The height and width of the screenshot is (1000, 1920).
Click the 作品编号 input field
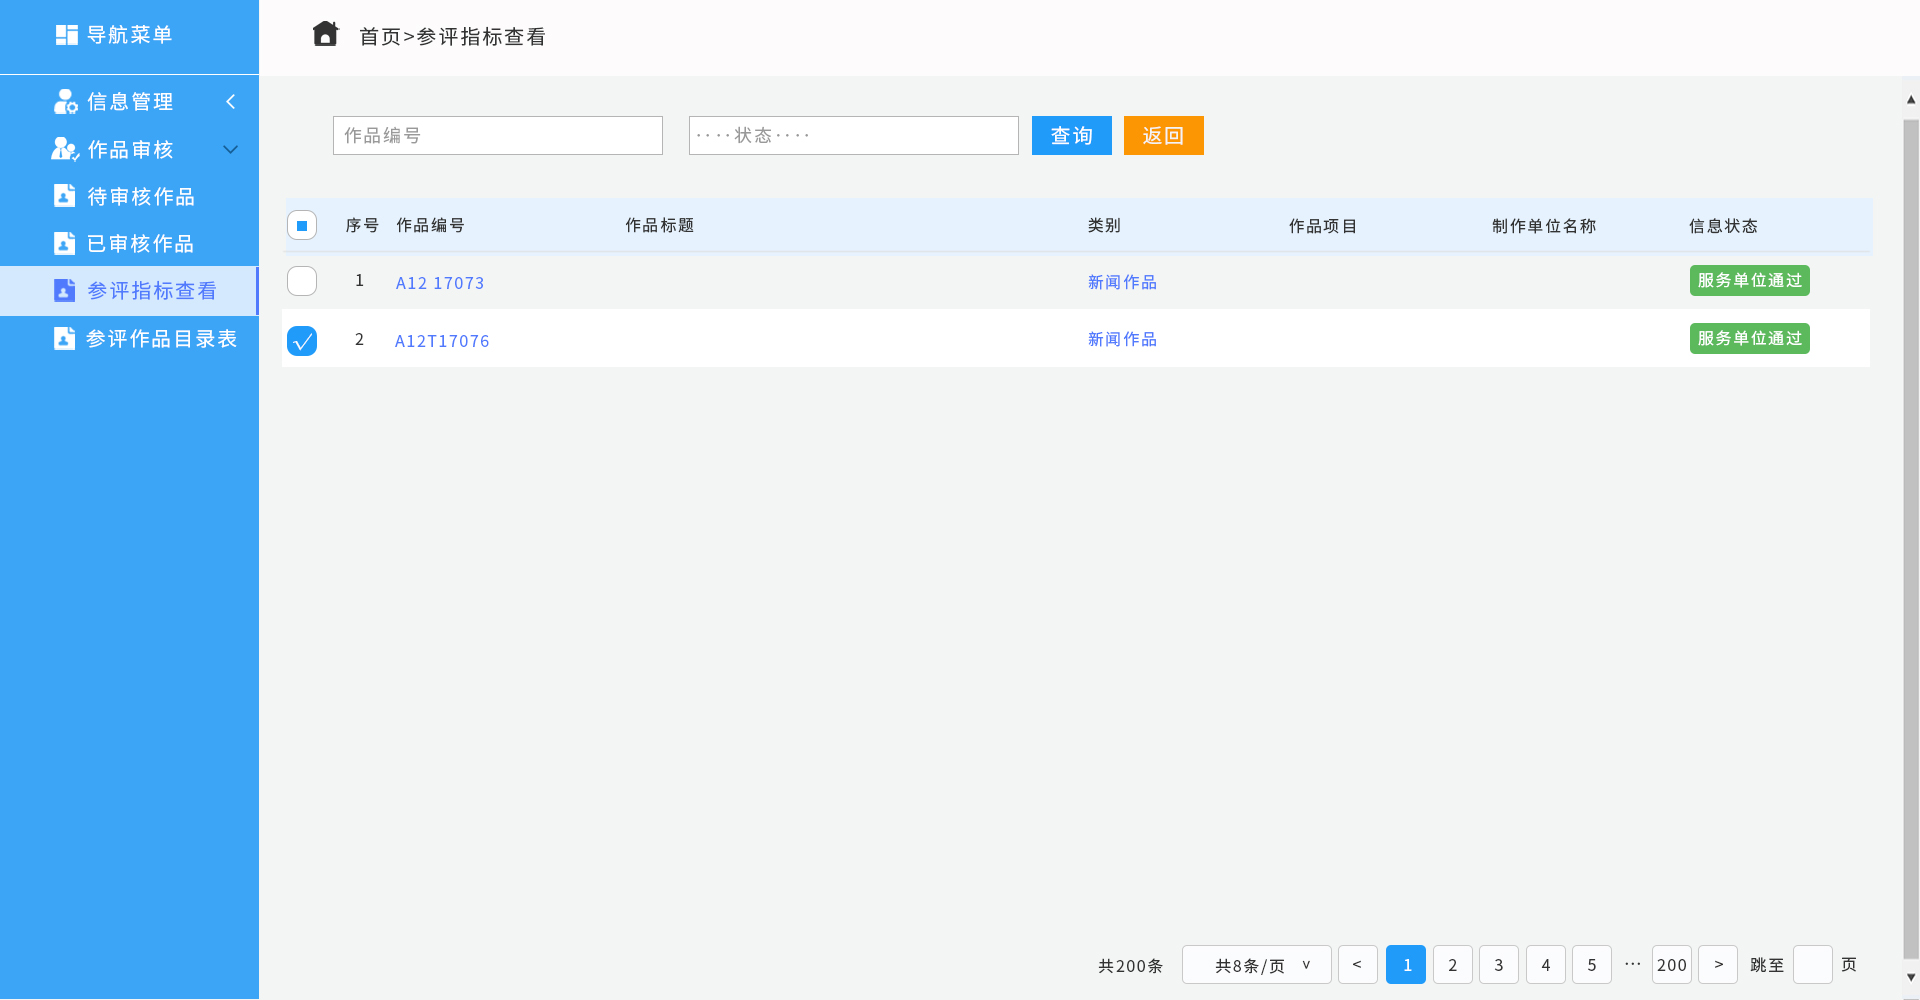coord(497,135)
